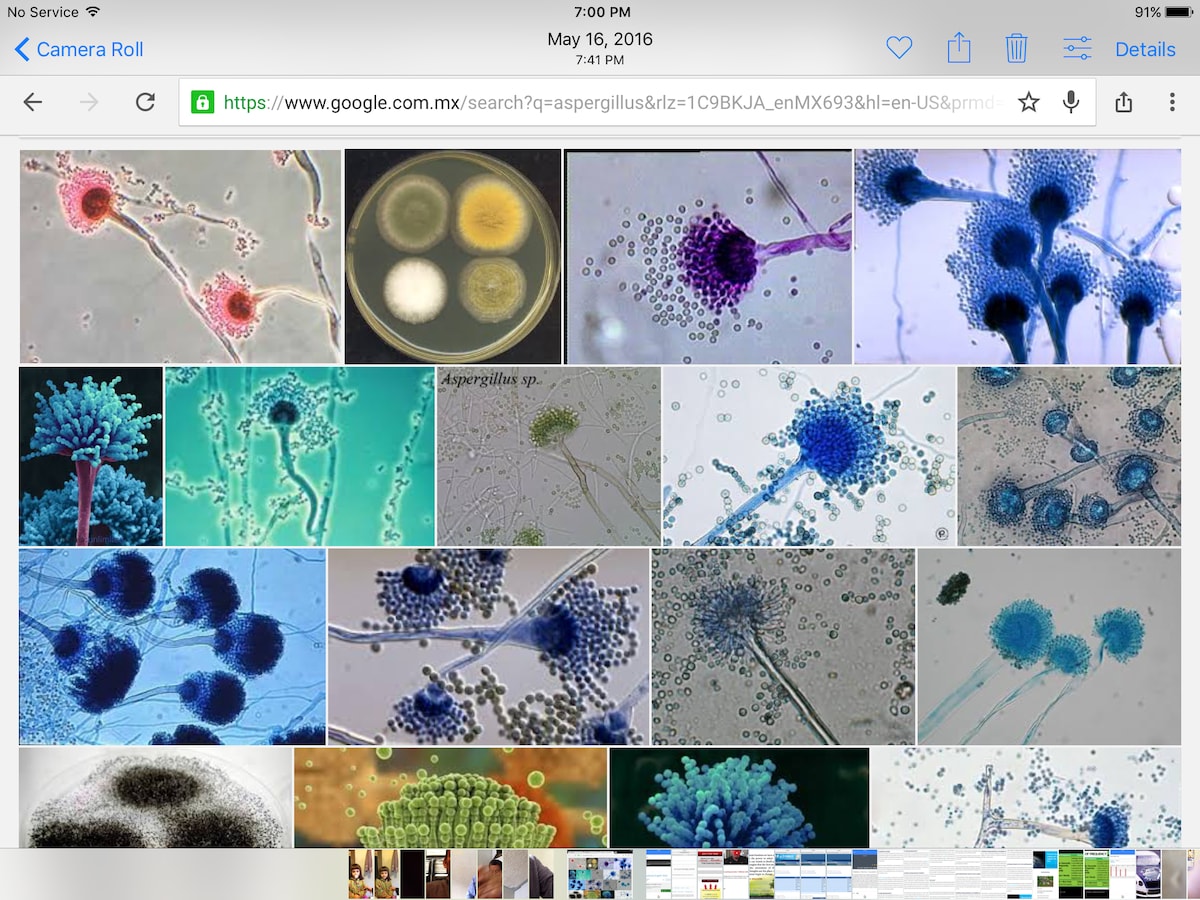Image resolution: width=1200 pixels, height=900 pixels.
Task: Open the petri dish colonies image
Action: (453, 256)
